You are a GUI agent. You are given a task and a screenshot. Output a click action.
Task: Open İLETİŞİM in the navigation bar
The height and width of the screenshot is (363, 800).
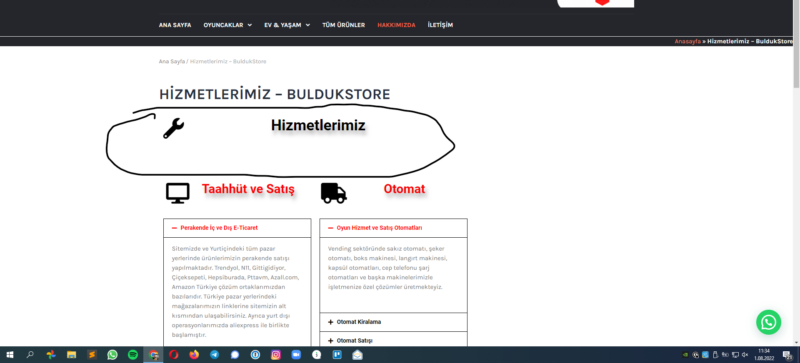(x=440, y=25)
